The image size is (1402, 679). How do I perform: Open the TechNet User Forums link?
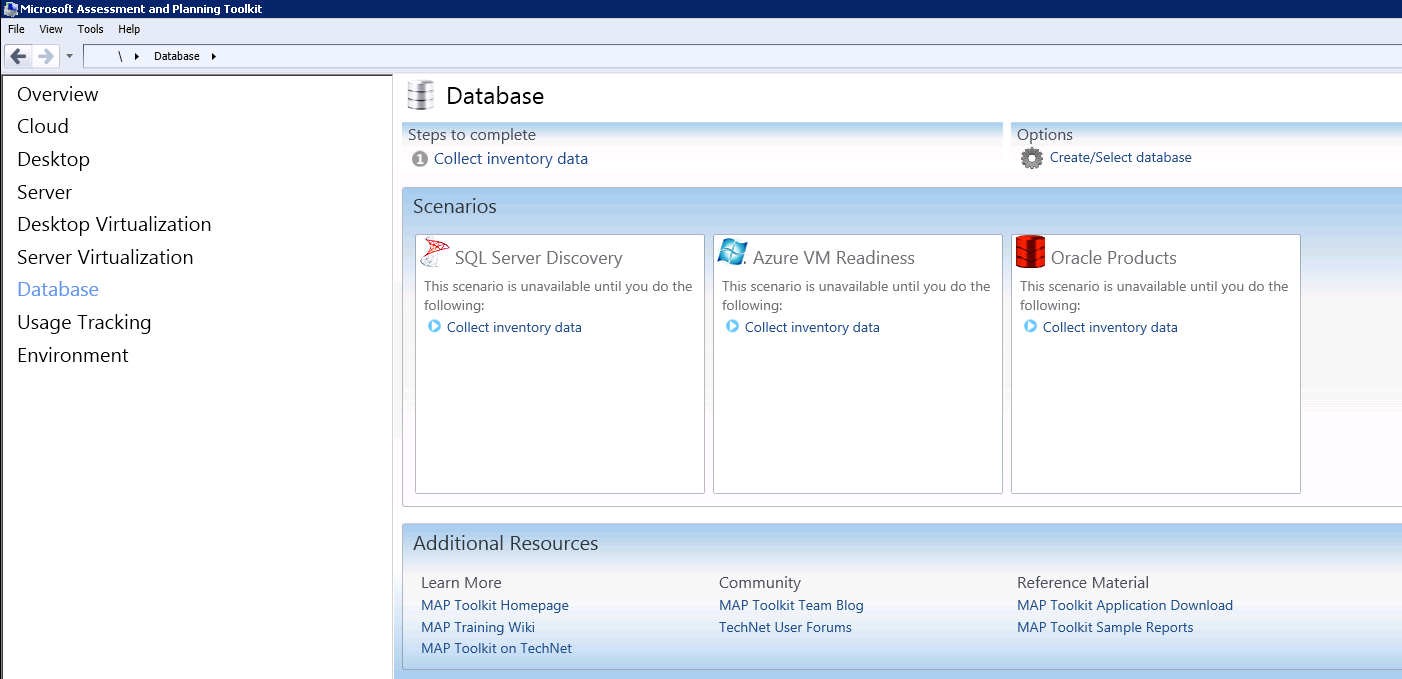[x=785, y=627]
